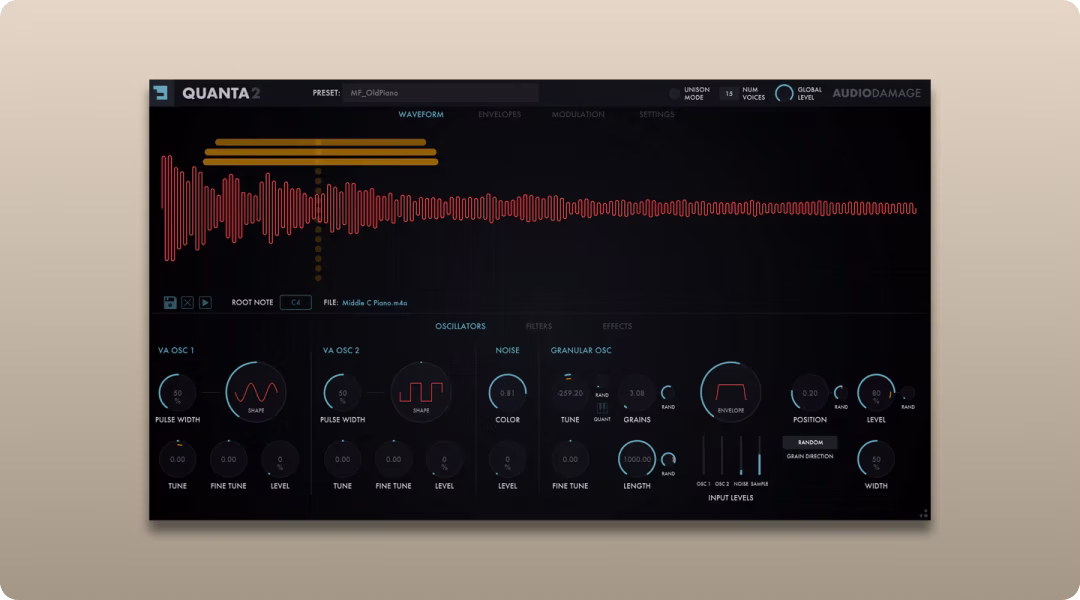The height and width of the screenshot is (600, 1080).
Task: Switch to the Settings tab
Action: click(x=656, y=114)
